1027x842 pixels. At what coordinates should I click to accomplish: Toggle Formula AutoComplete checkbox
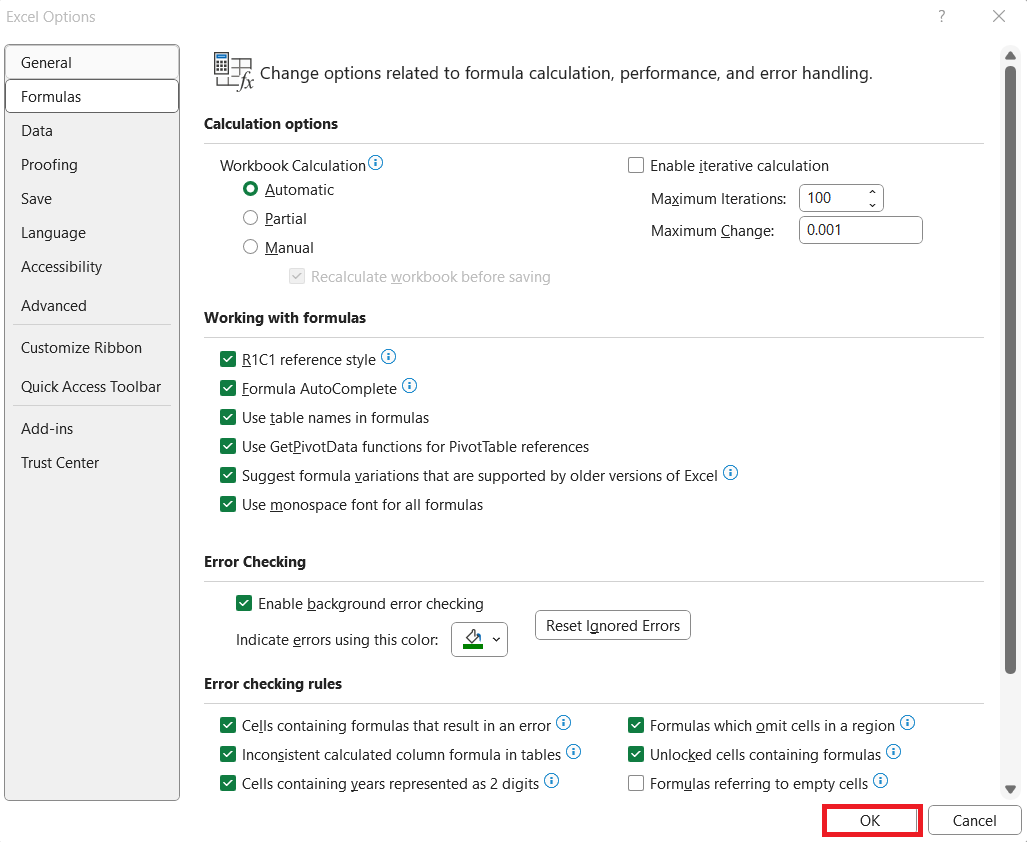click(228, 388)
